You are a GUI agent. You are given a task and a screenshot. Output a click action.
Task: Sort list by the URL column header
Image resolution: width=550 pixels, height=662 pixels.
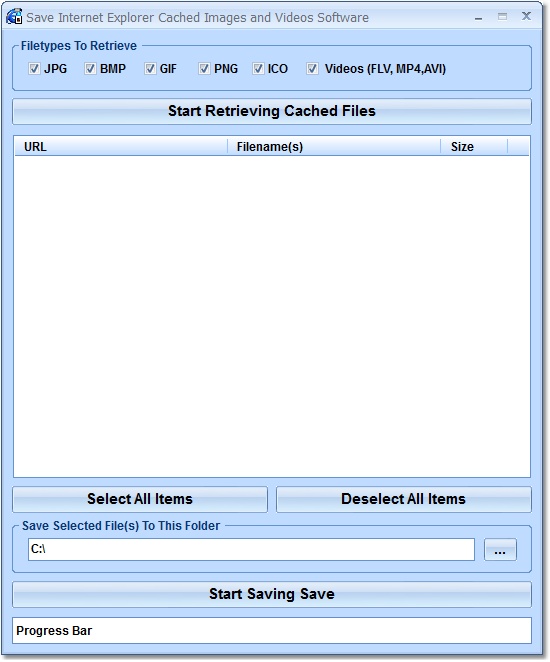[x=121, y=147]
